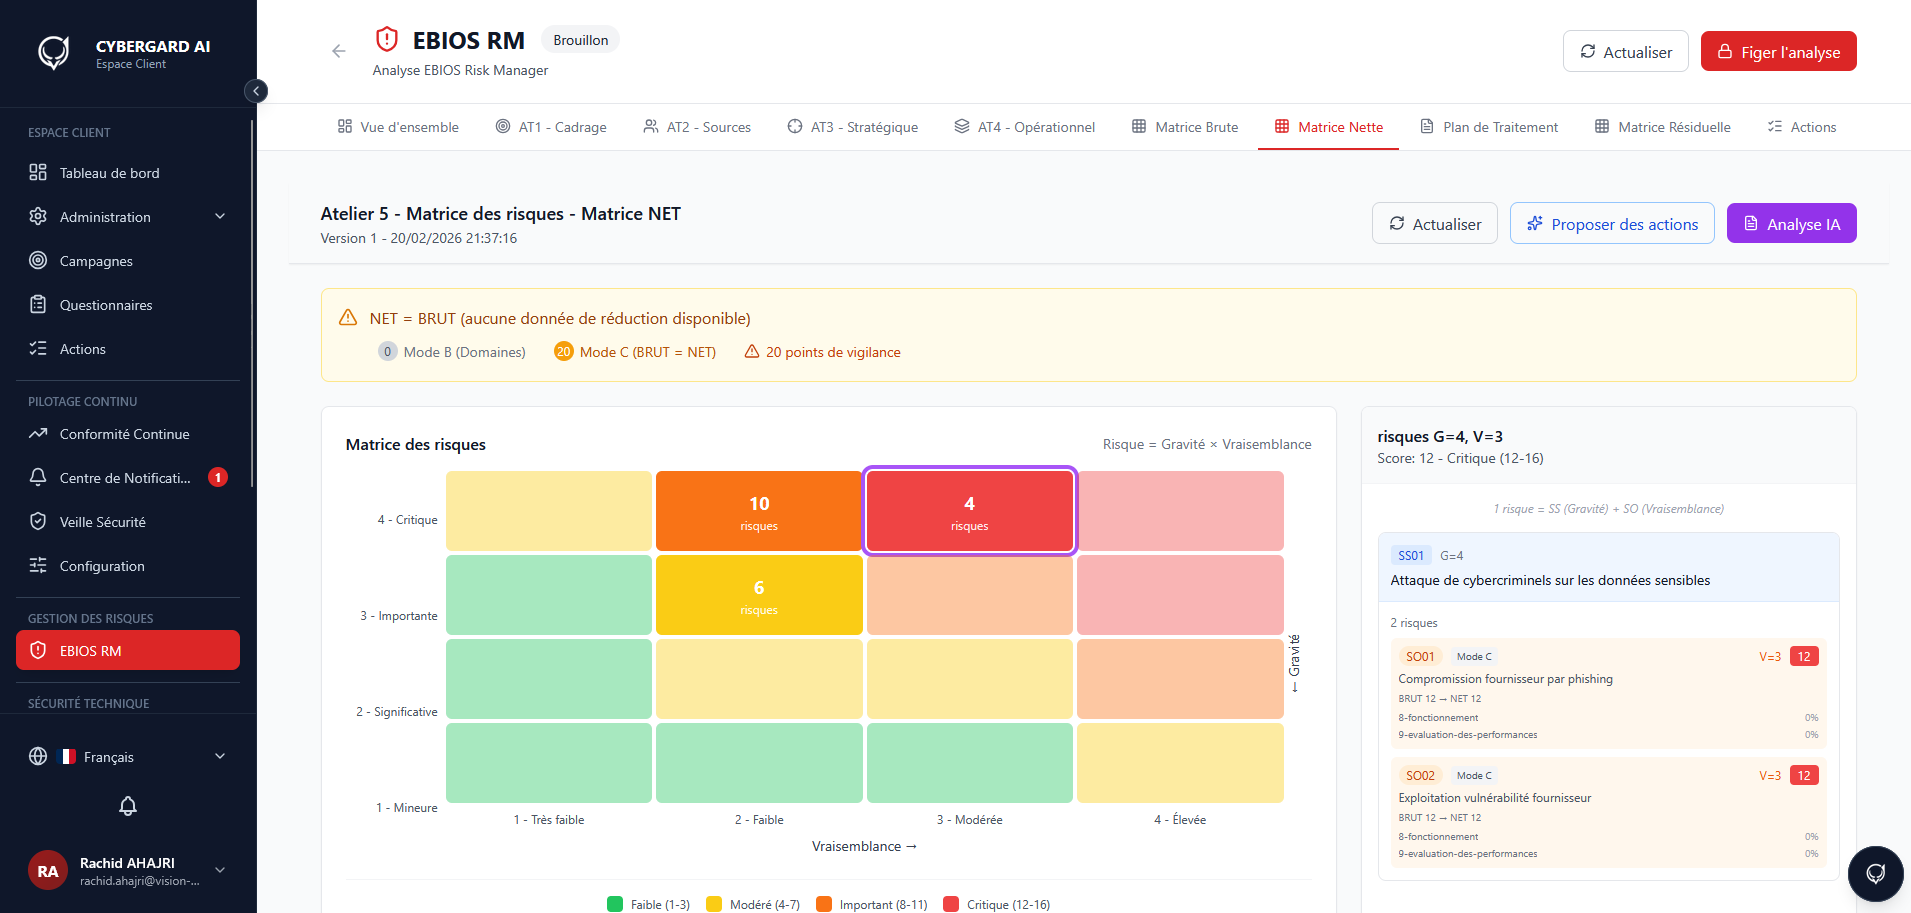Image resolution: width=1911 pixels, height=913 pixels.
Task: Expand the Rachid AHAJRI account menu
Action: coord(128,871)
